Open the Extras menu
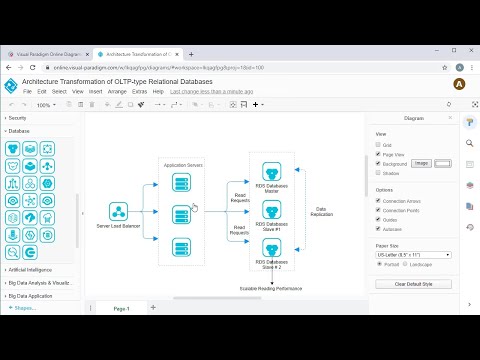 click(139, 91)
